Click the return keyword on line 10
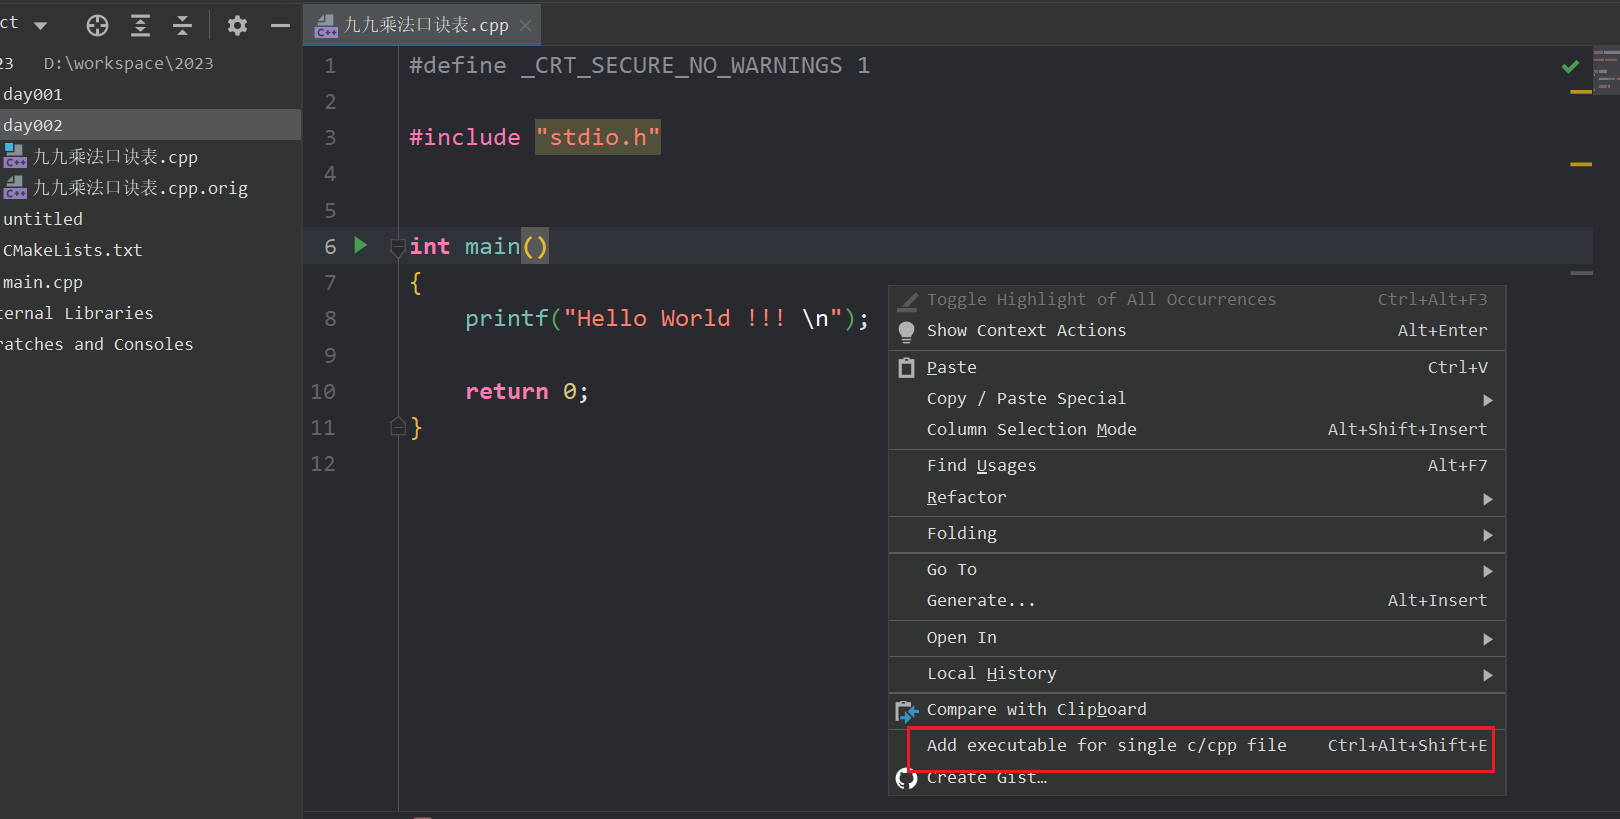1620x819 pixels. coord(507,391)
